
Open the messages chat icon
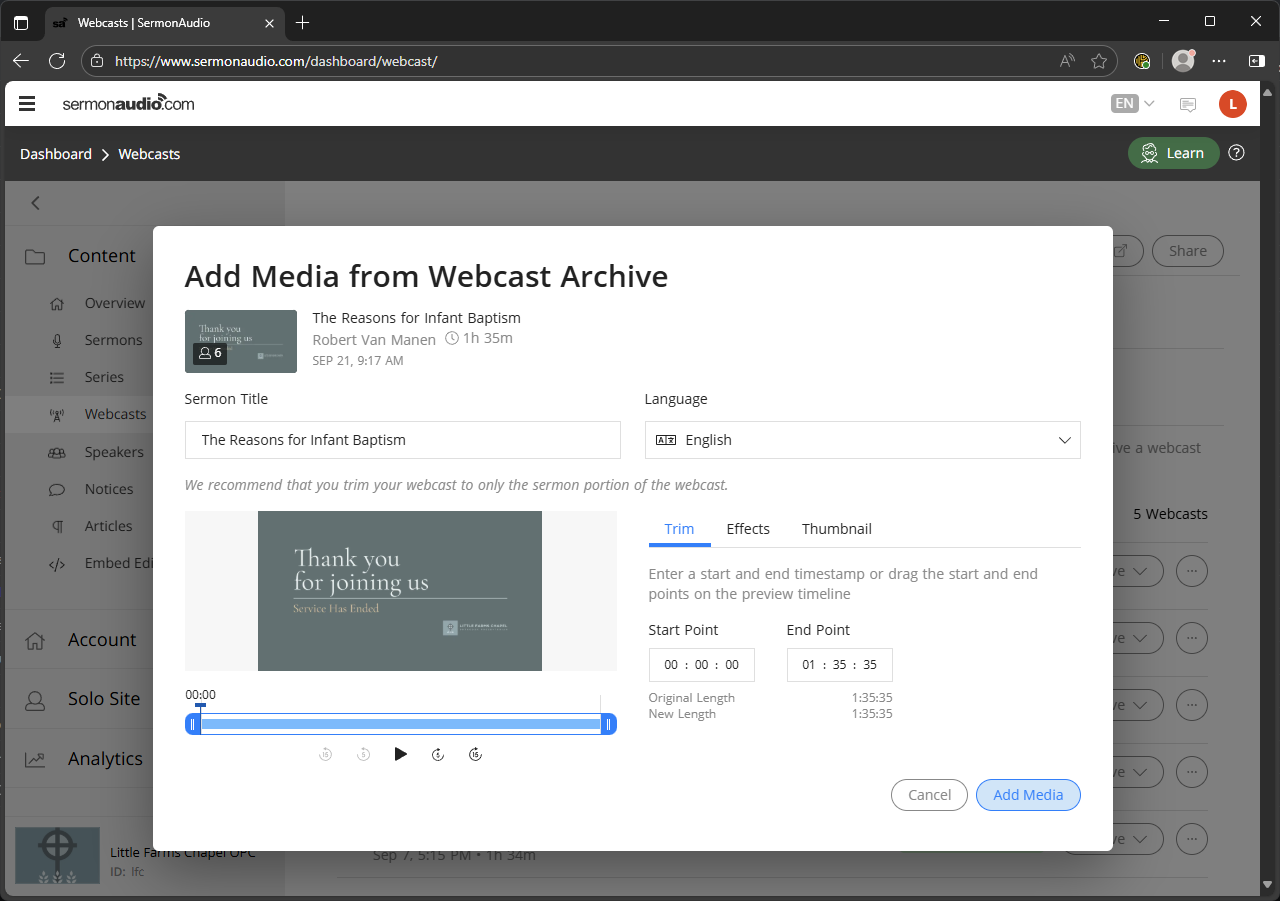(1188, 104)
